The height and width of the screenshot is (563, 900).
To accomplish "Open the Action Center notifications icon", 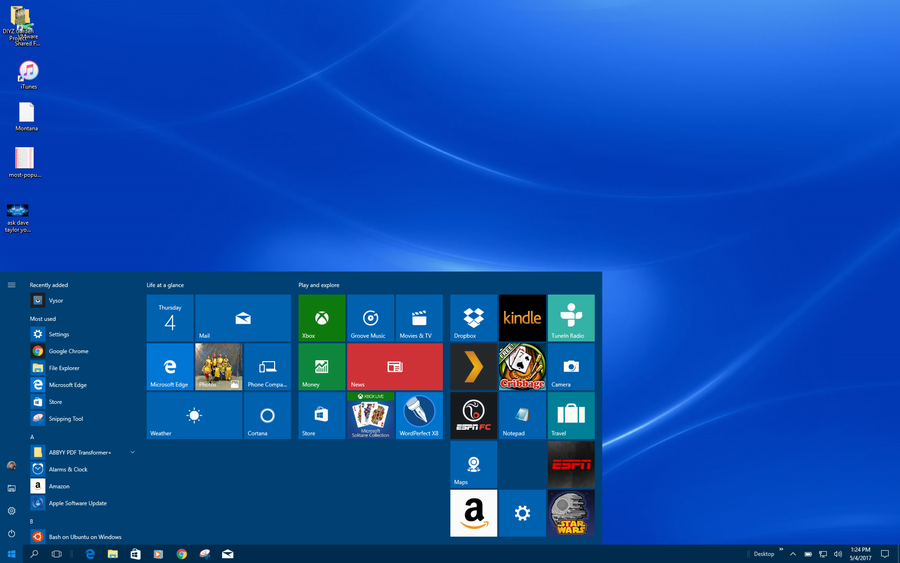I will click(885, 554).
